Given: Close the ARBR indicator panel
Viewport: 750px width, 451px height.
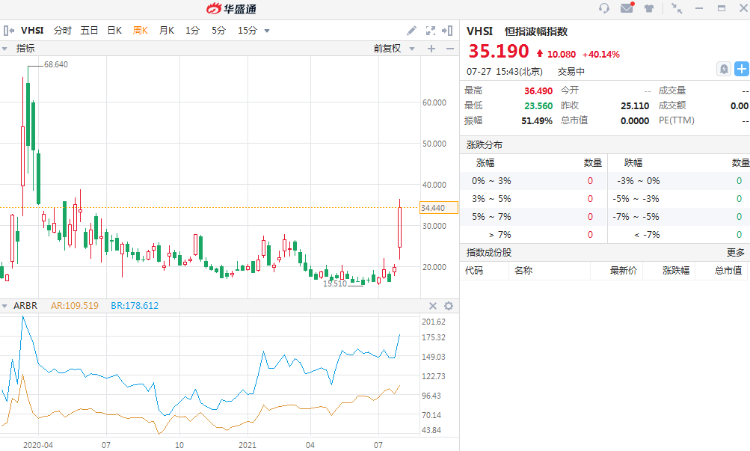Looking at the screenshot, I should point(433,306).
